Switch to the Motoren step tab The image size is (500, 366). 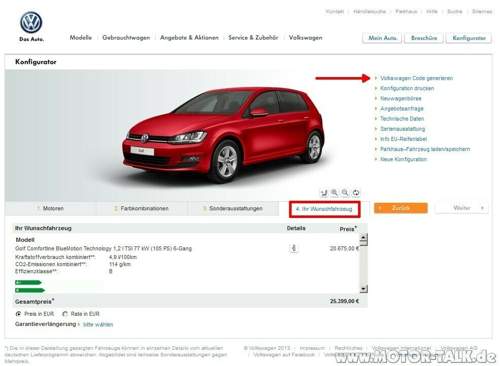(51, 208)
